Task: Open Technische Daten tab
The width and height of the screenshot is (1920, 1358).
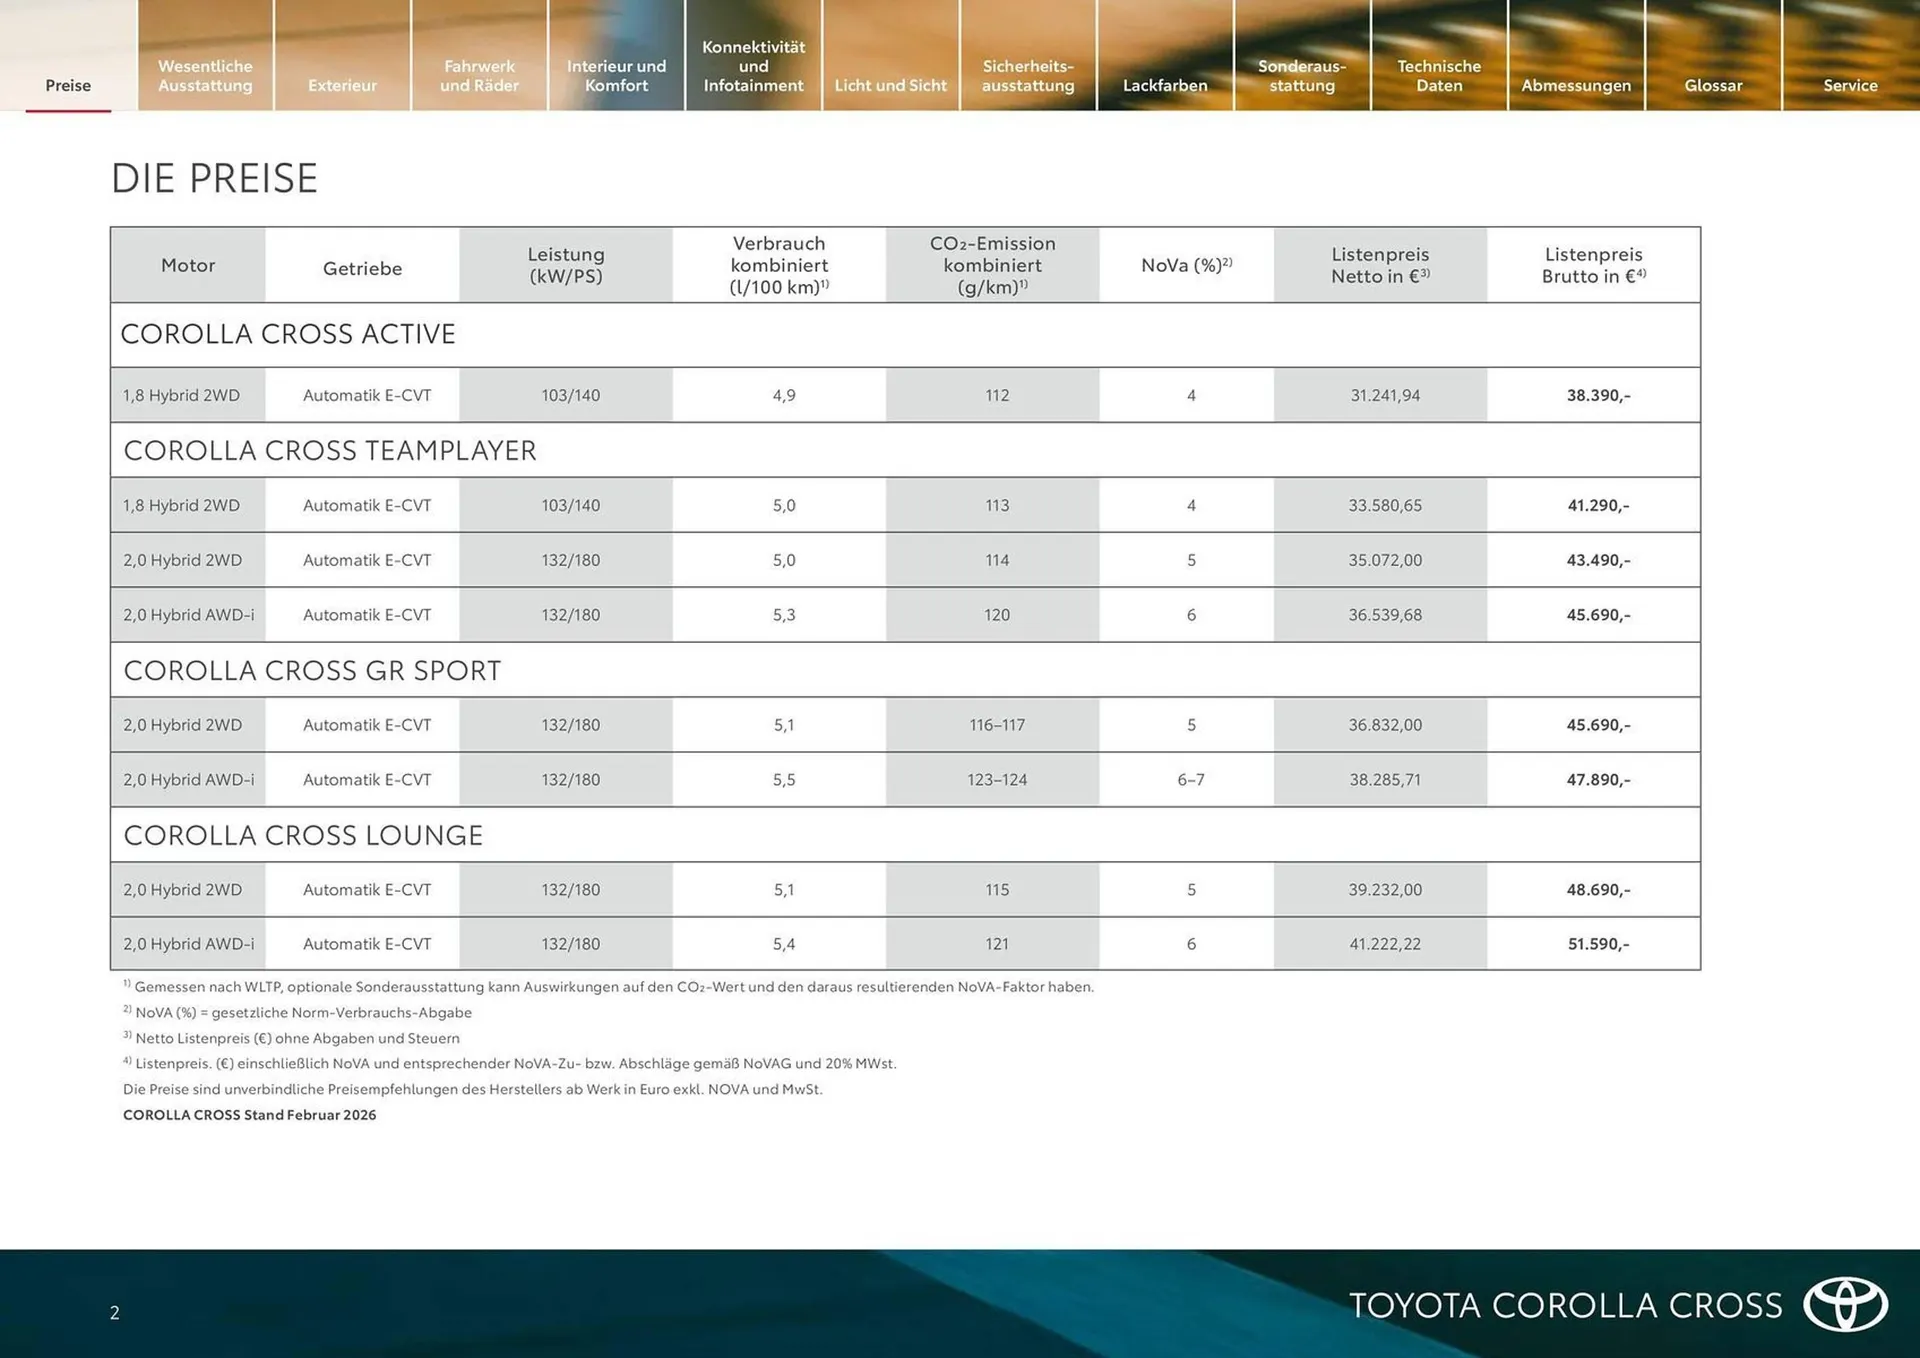Action: 1438,76
